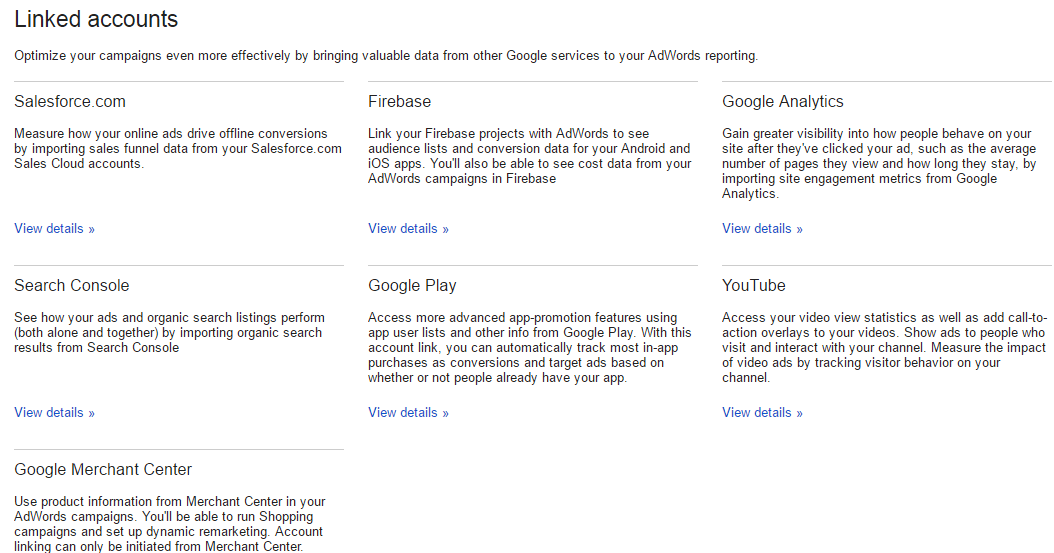Click the Firebase description about linking projects
Viewport: 1054px width, 553px height.
pyautogui.click(x=530, y=156)
